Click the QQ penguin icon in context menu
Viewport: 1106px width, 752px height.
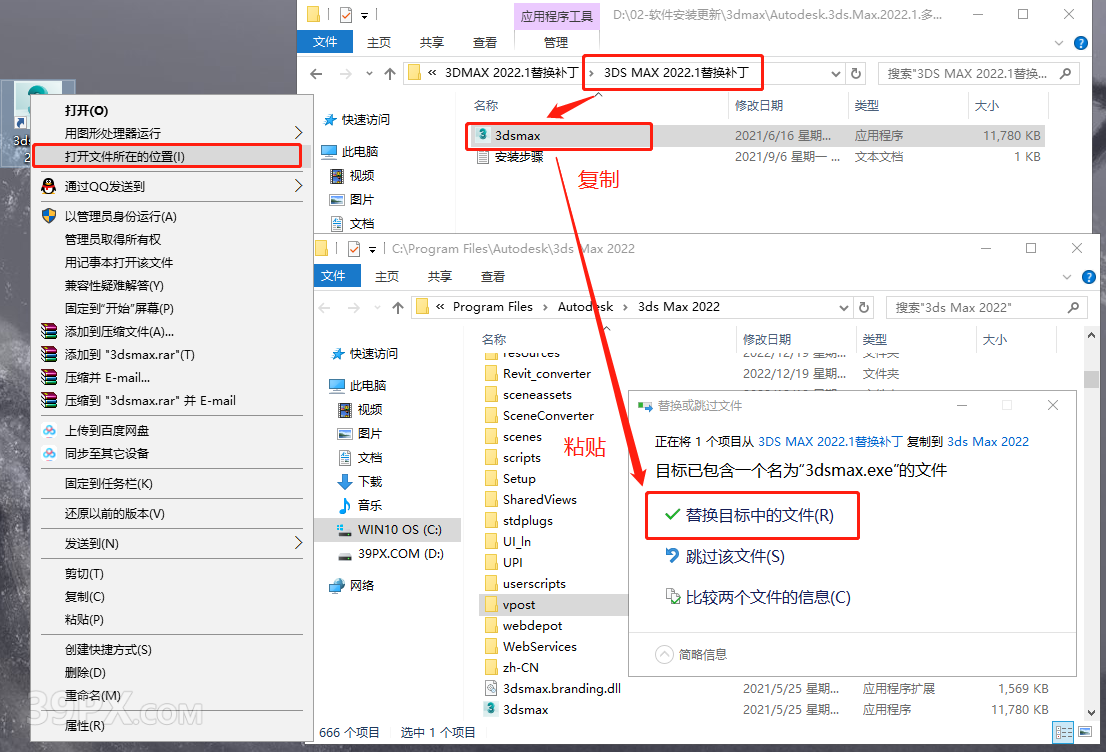[49, 186]
